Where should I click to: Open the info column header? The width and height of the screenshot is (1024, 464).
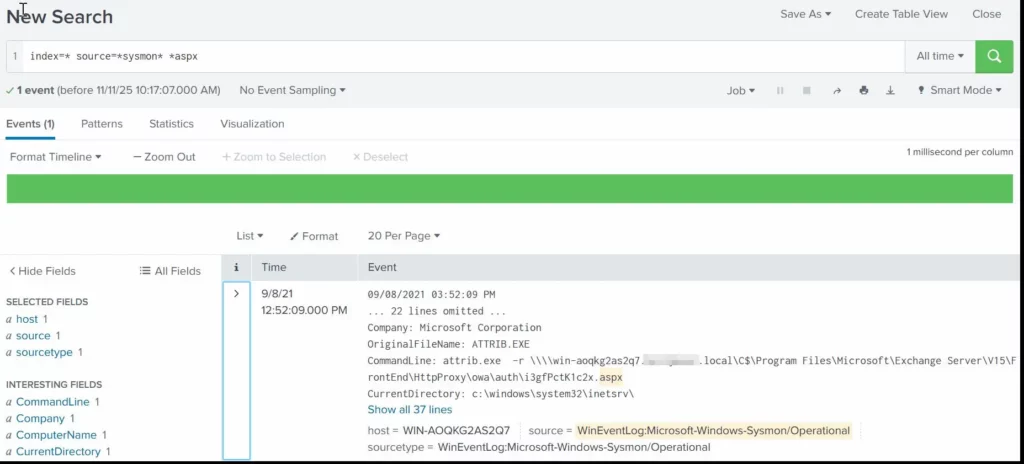tap(236, 267)
